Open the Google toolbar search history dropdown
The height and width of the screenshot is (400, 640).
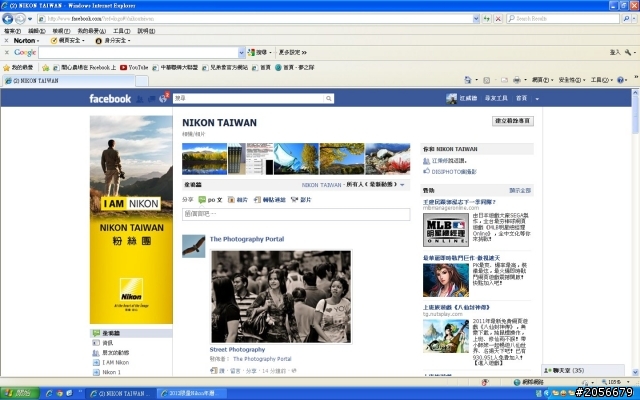241,53
